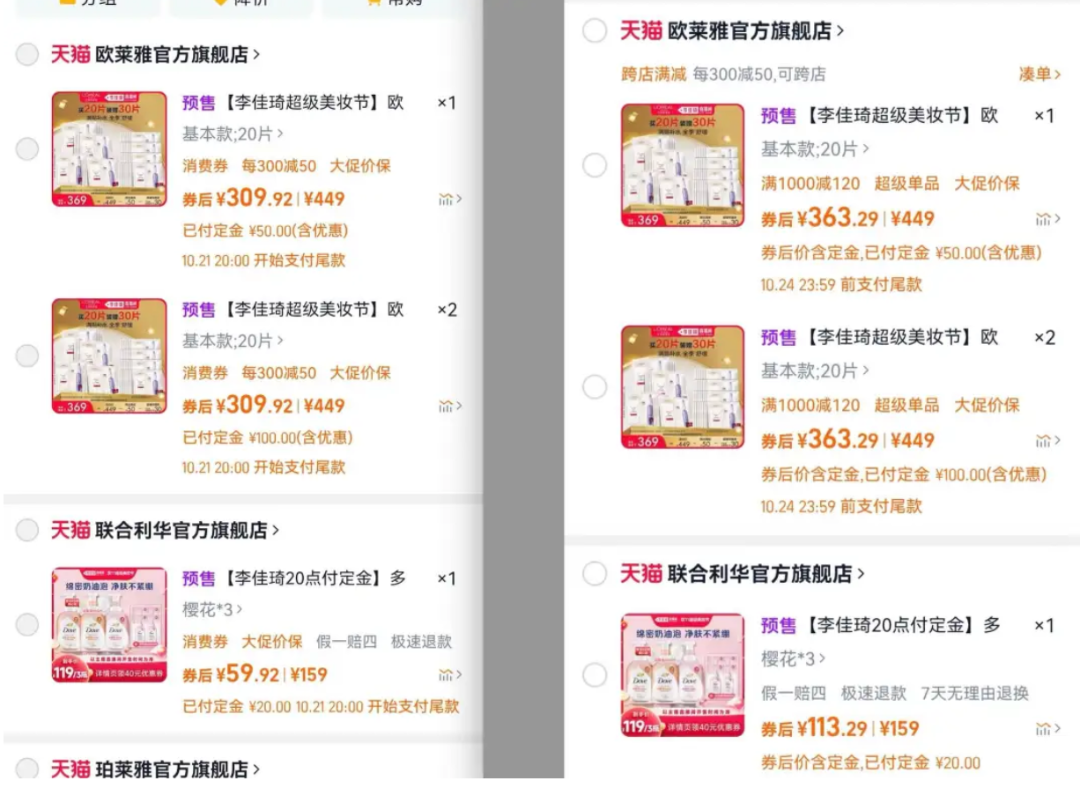The height and width of the screenshot is (785, 1080).
Task: View price trend icon next to ¥59.92
Action: point(449,675)
